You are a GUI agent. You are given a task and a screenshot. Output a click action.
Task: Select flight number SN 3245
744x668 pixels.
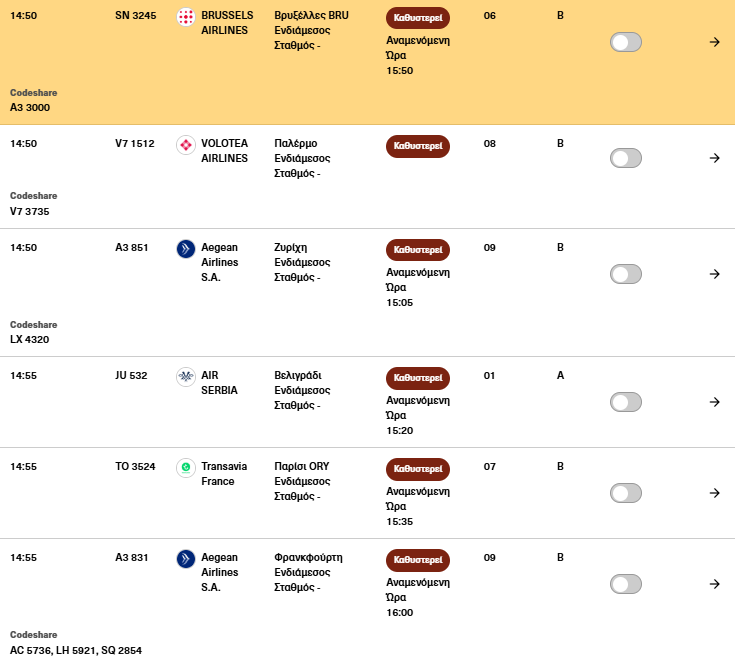tap(136, 16)
